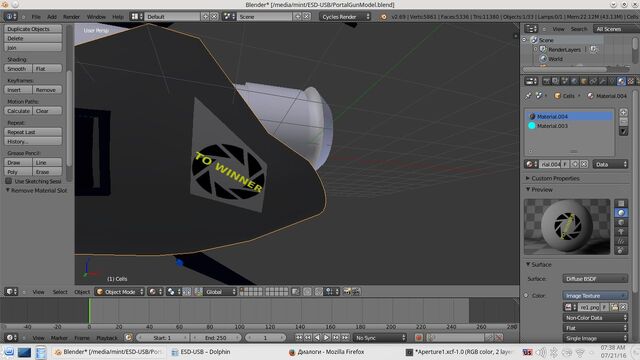The image size is (640, 360).
Task: Pin the properties context with the pin icon
Action: point(528,96)
